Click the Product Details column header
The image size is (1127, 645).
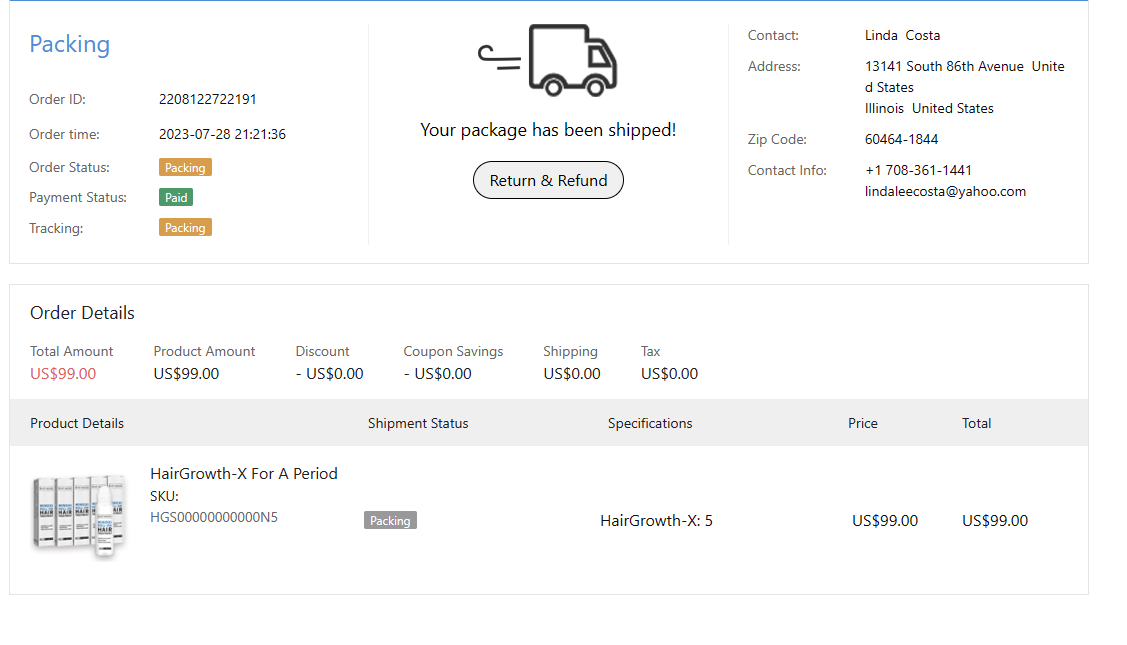coord(77,423)
